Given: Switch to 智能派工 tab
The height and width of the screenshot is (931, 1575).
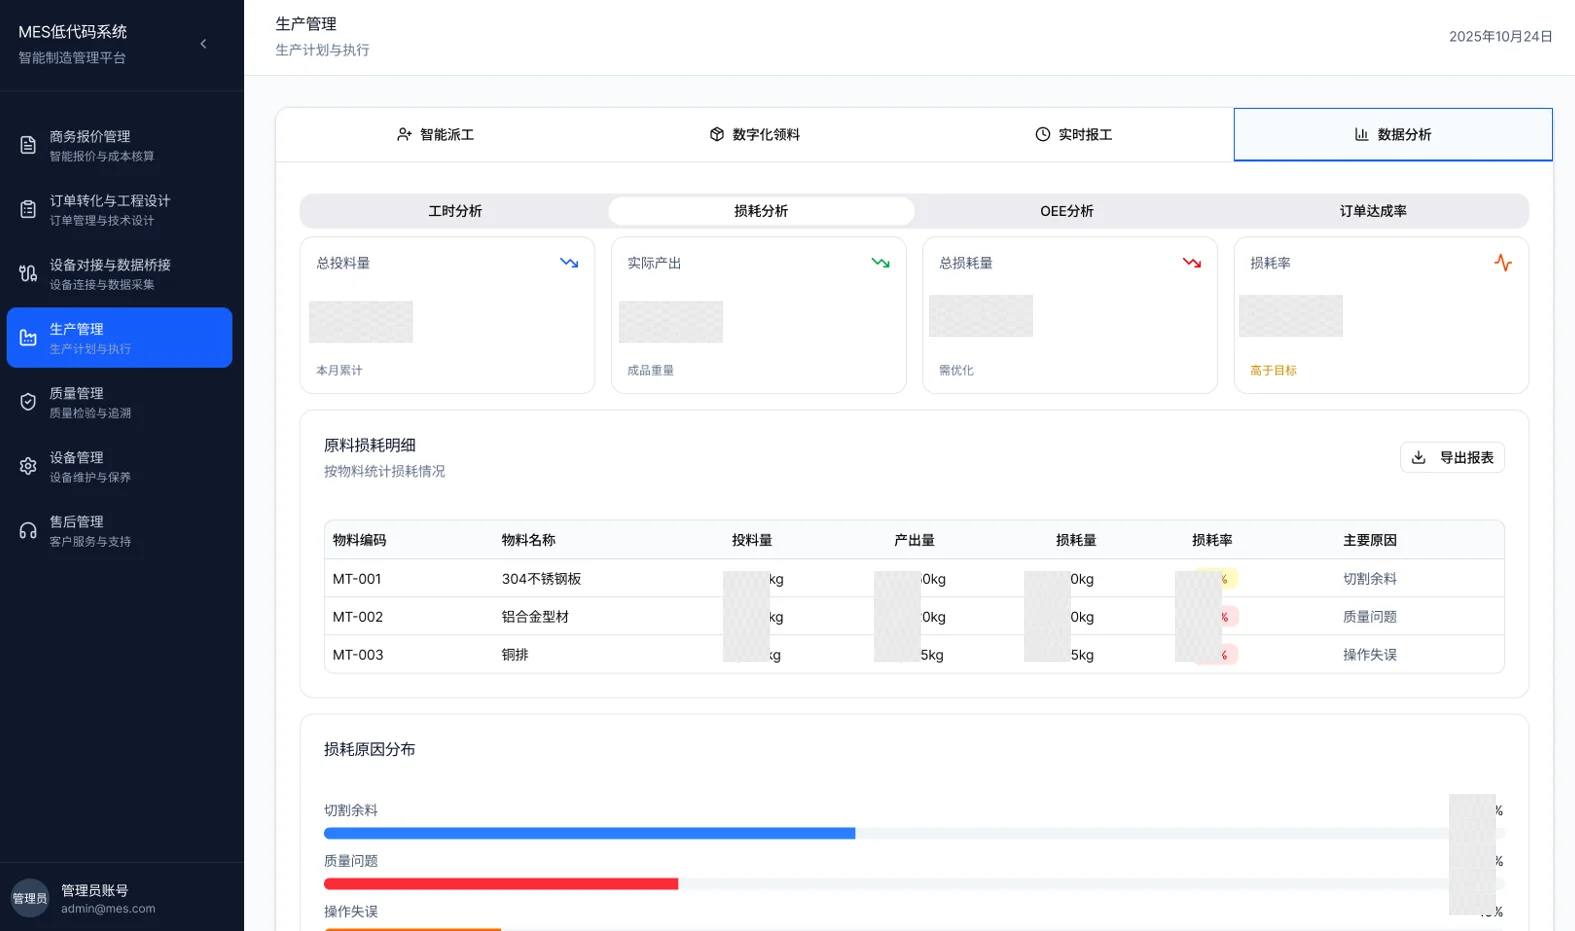Looking at the screenshot, I should coord(435,134).
